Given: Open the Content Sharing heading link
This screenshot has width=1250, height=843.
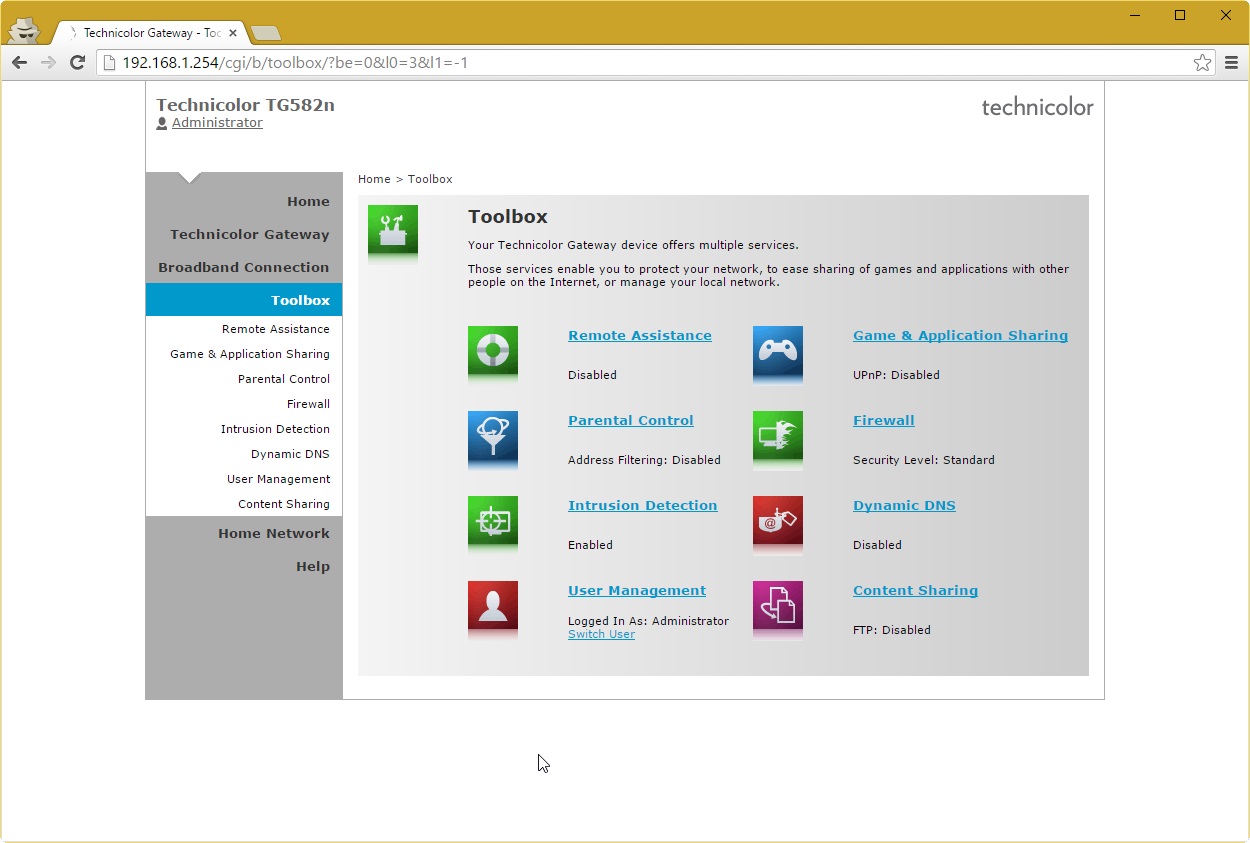Looking at the screenshot, I should (x=915, y=591).
